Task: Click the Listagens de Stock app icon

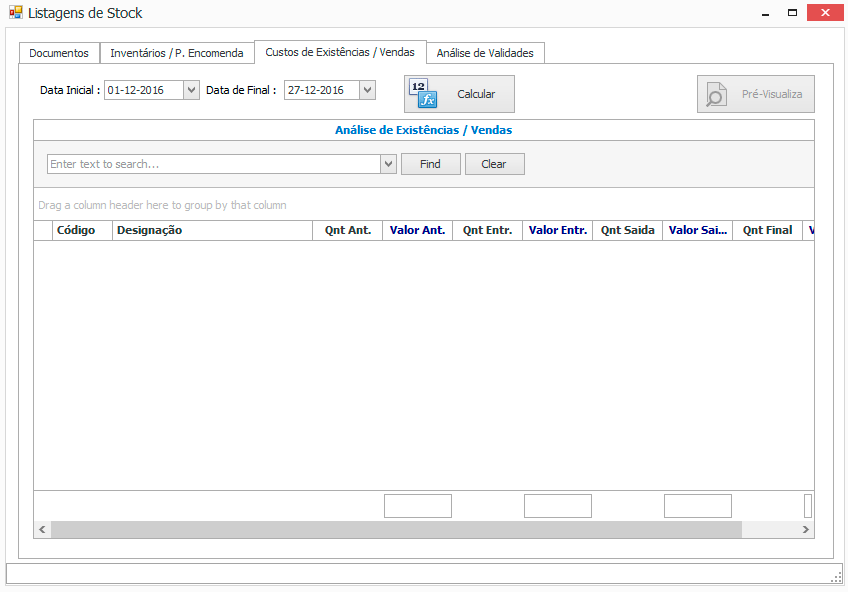Action: [x=16, y=12]
